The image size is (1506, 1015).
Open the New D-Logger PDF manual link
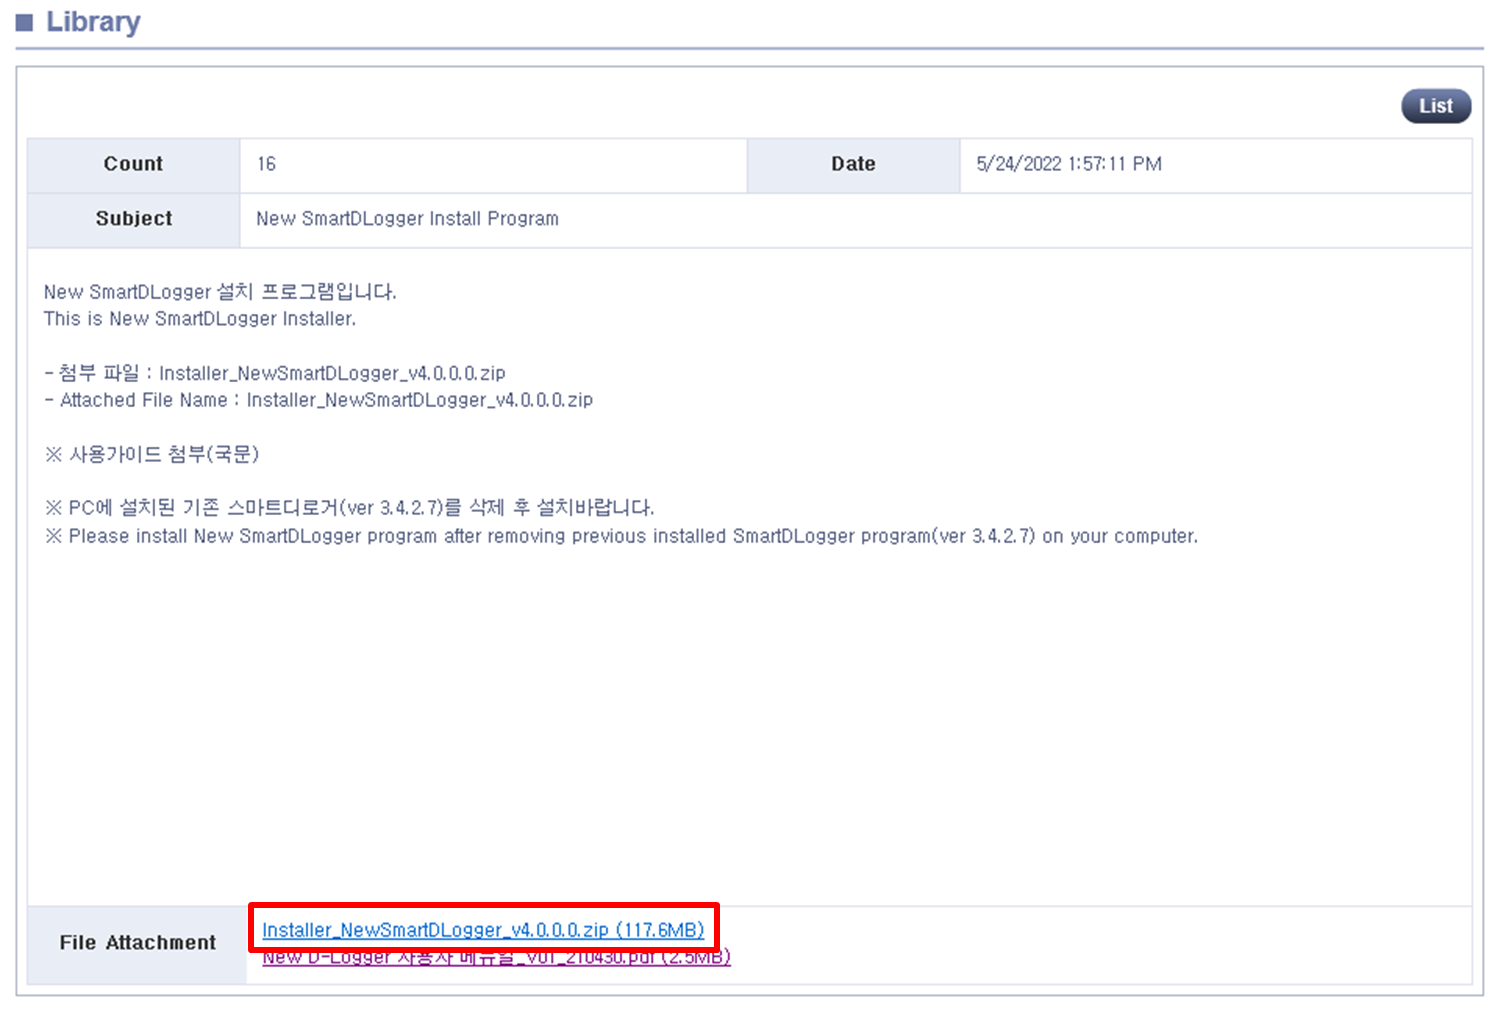pos(496,957)
